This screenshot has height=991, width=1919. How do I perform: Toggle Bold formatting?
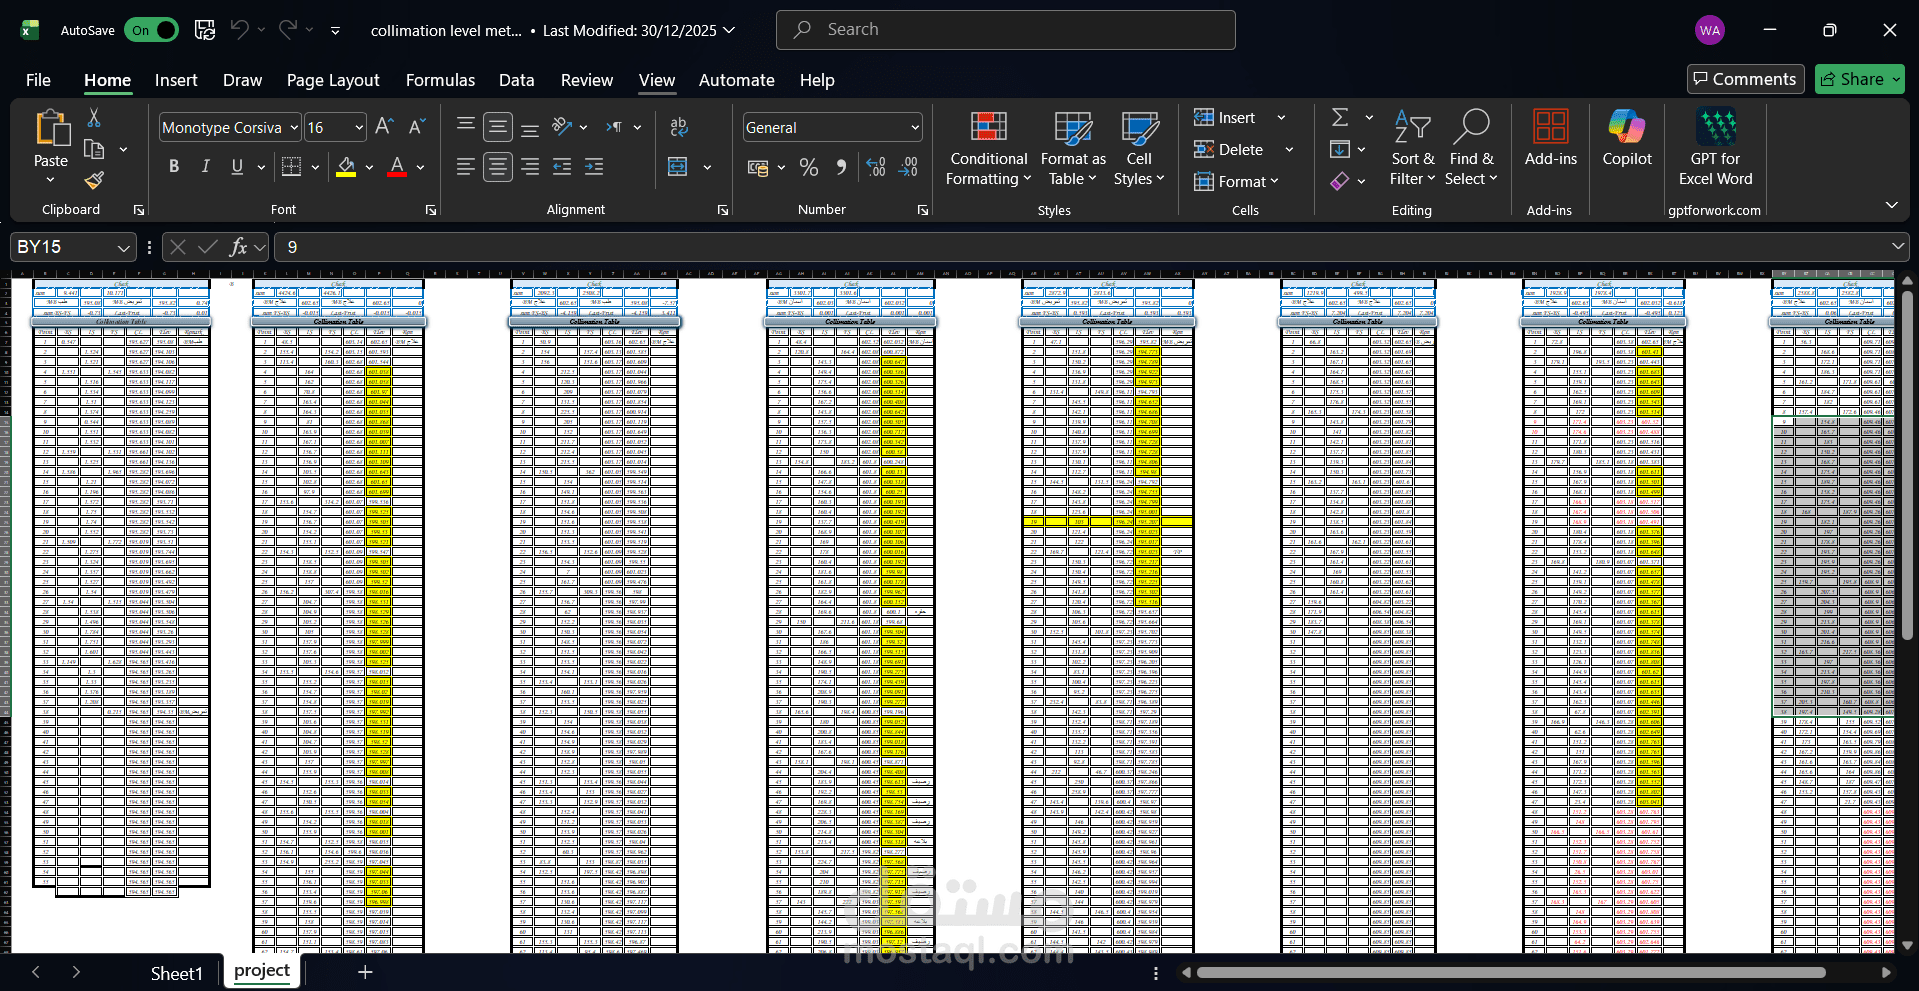coord(174,167)
